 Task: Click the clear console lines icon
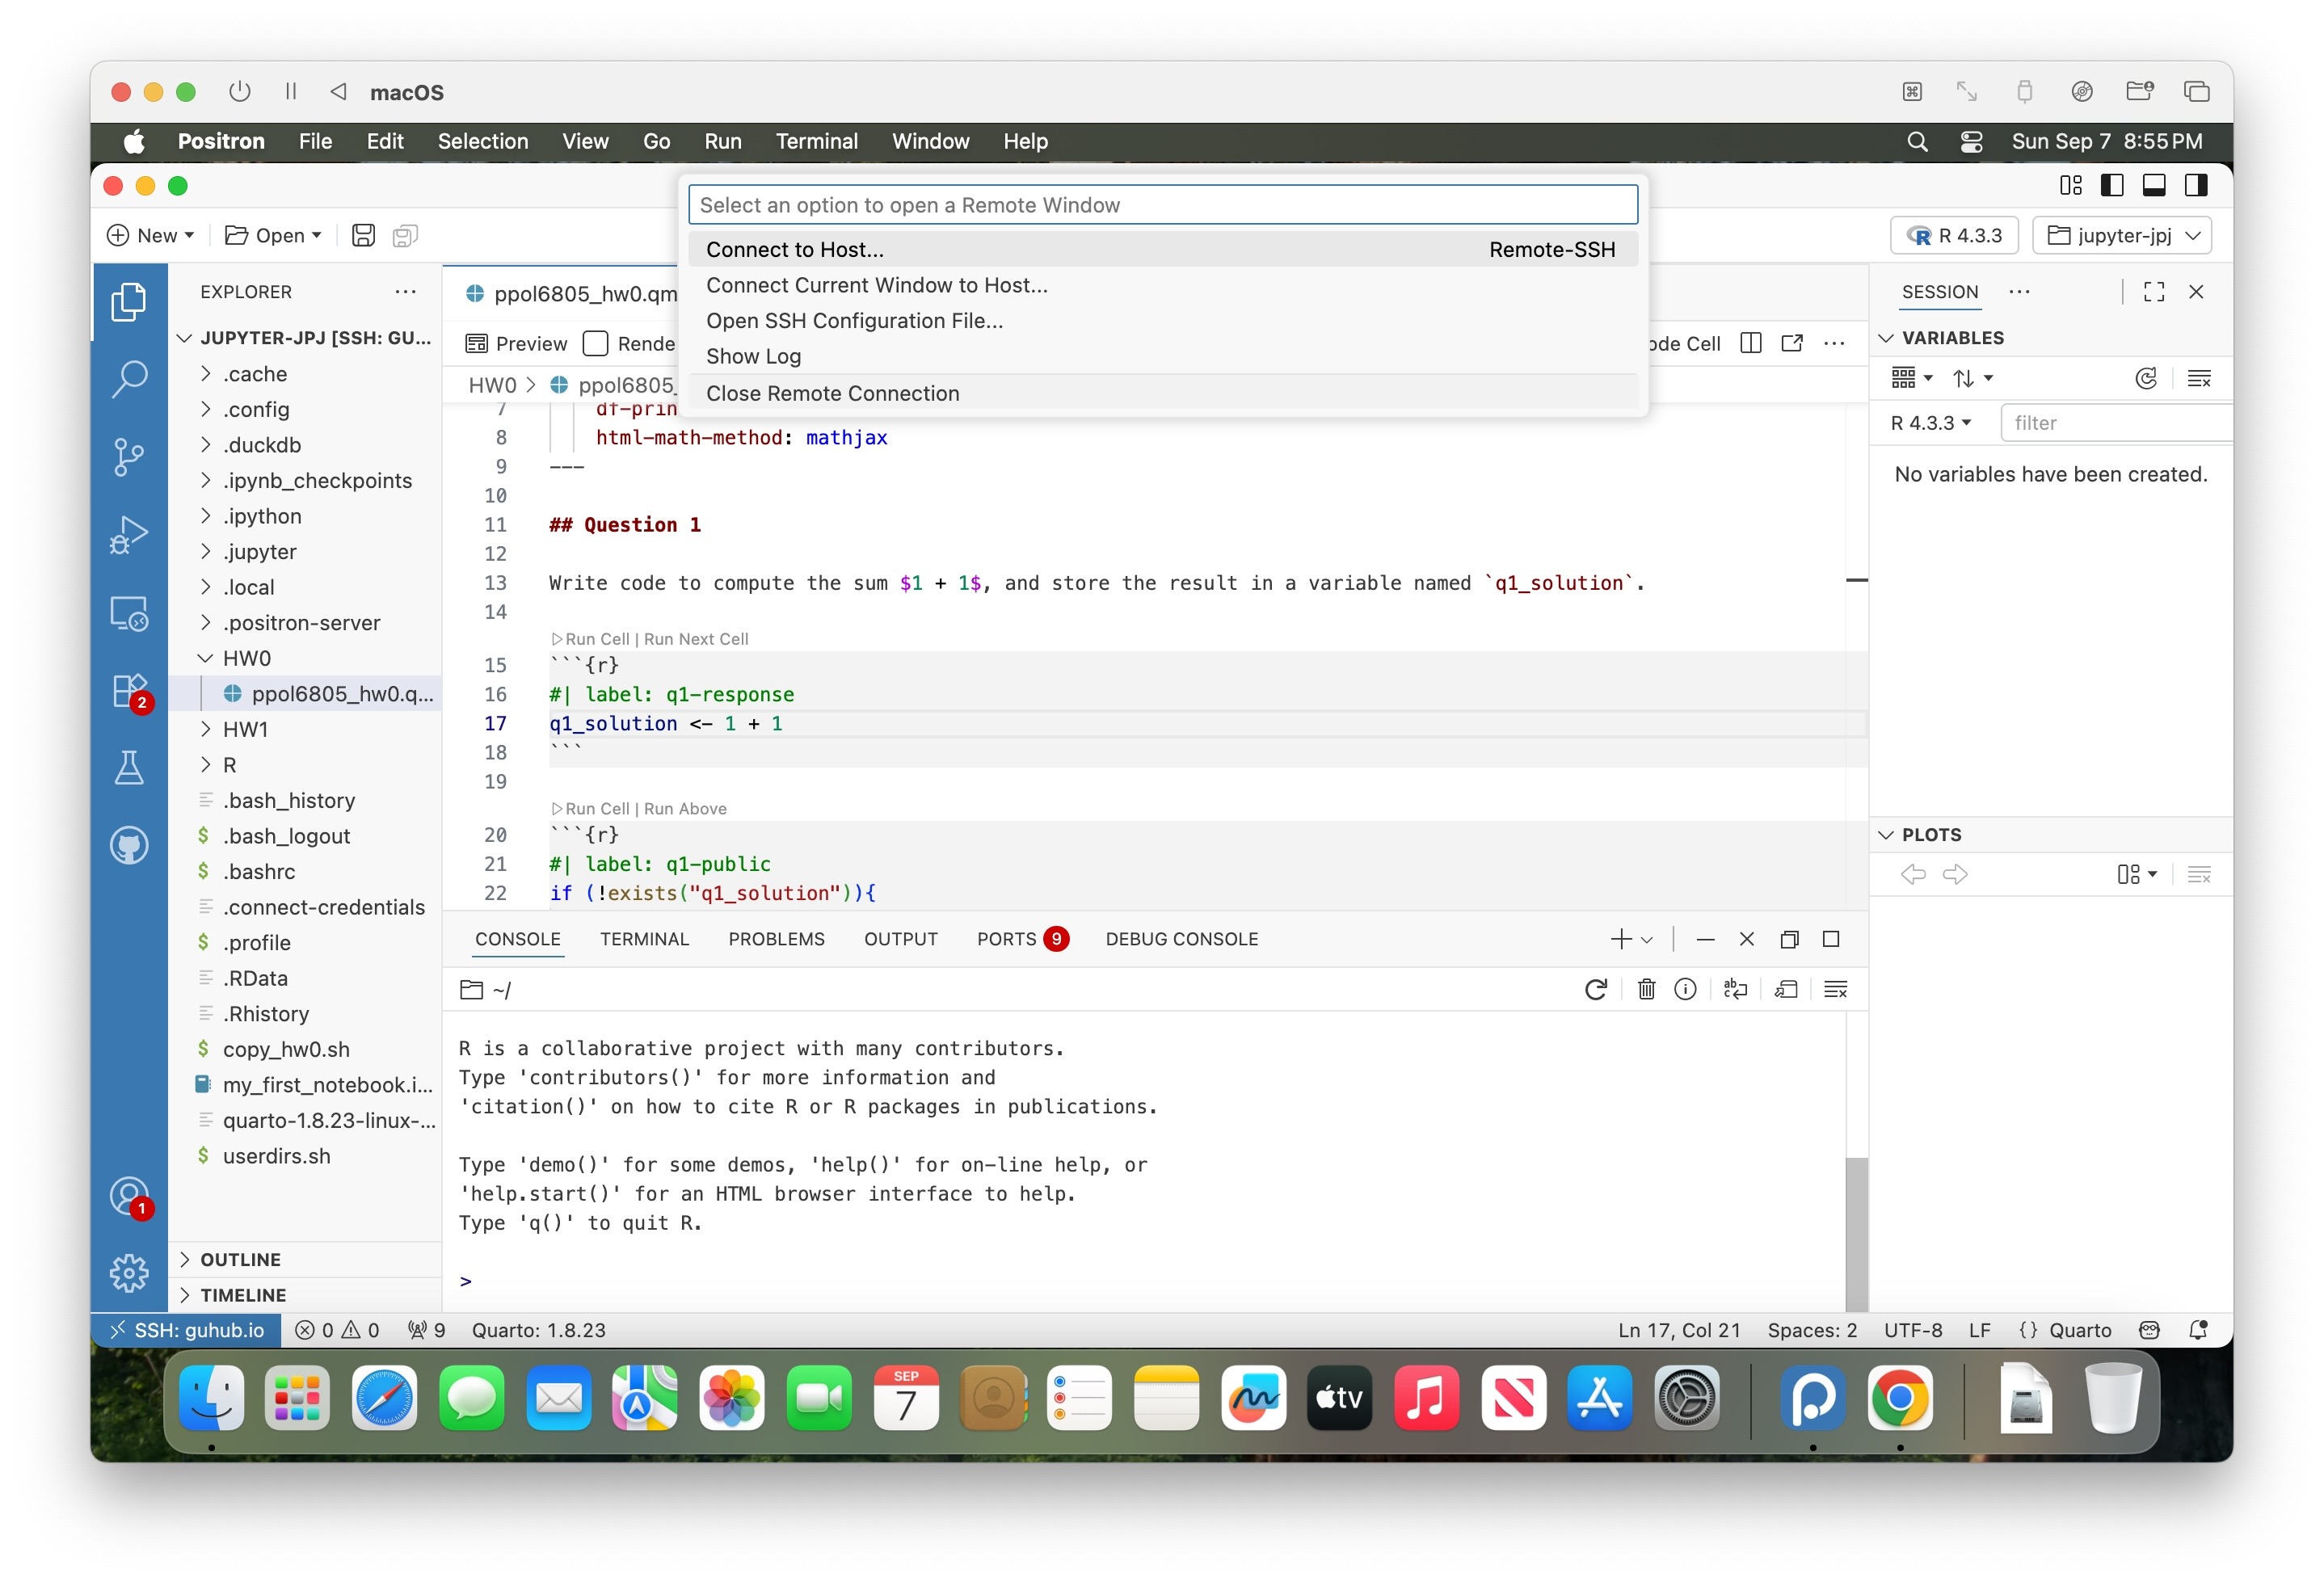click(x=1836, y=989)
